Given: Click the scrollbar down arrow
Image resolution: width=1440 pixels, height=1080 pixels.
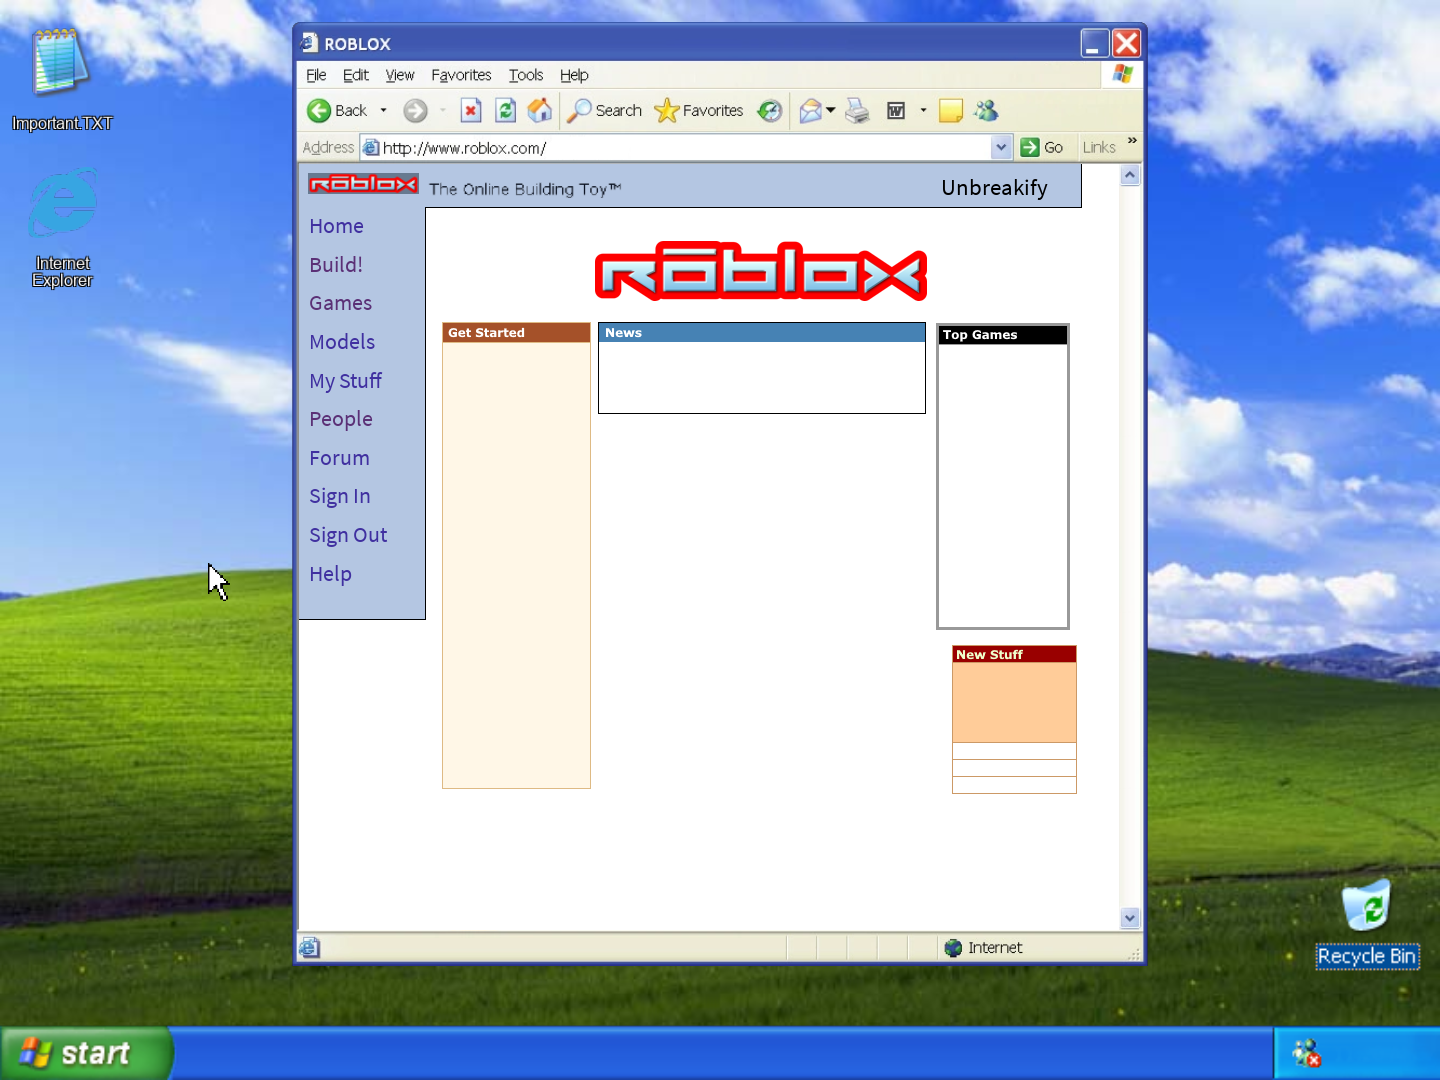Looking at the screenshot, I should pyautogui.click(x=1130, y=917).
